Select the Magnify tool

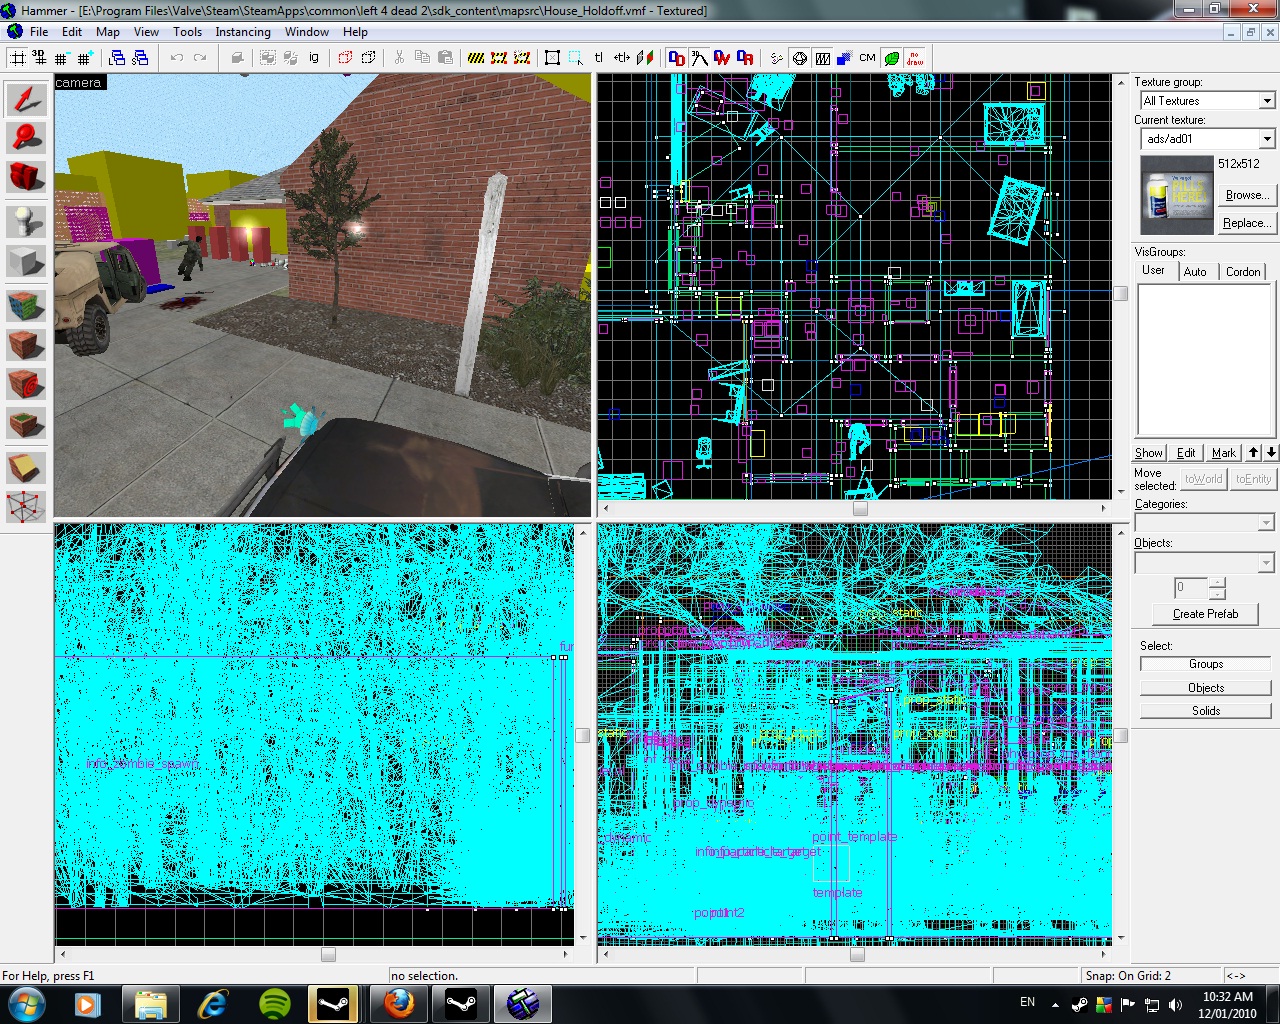coord(27,138)
